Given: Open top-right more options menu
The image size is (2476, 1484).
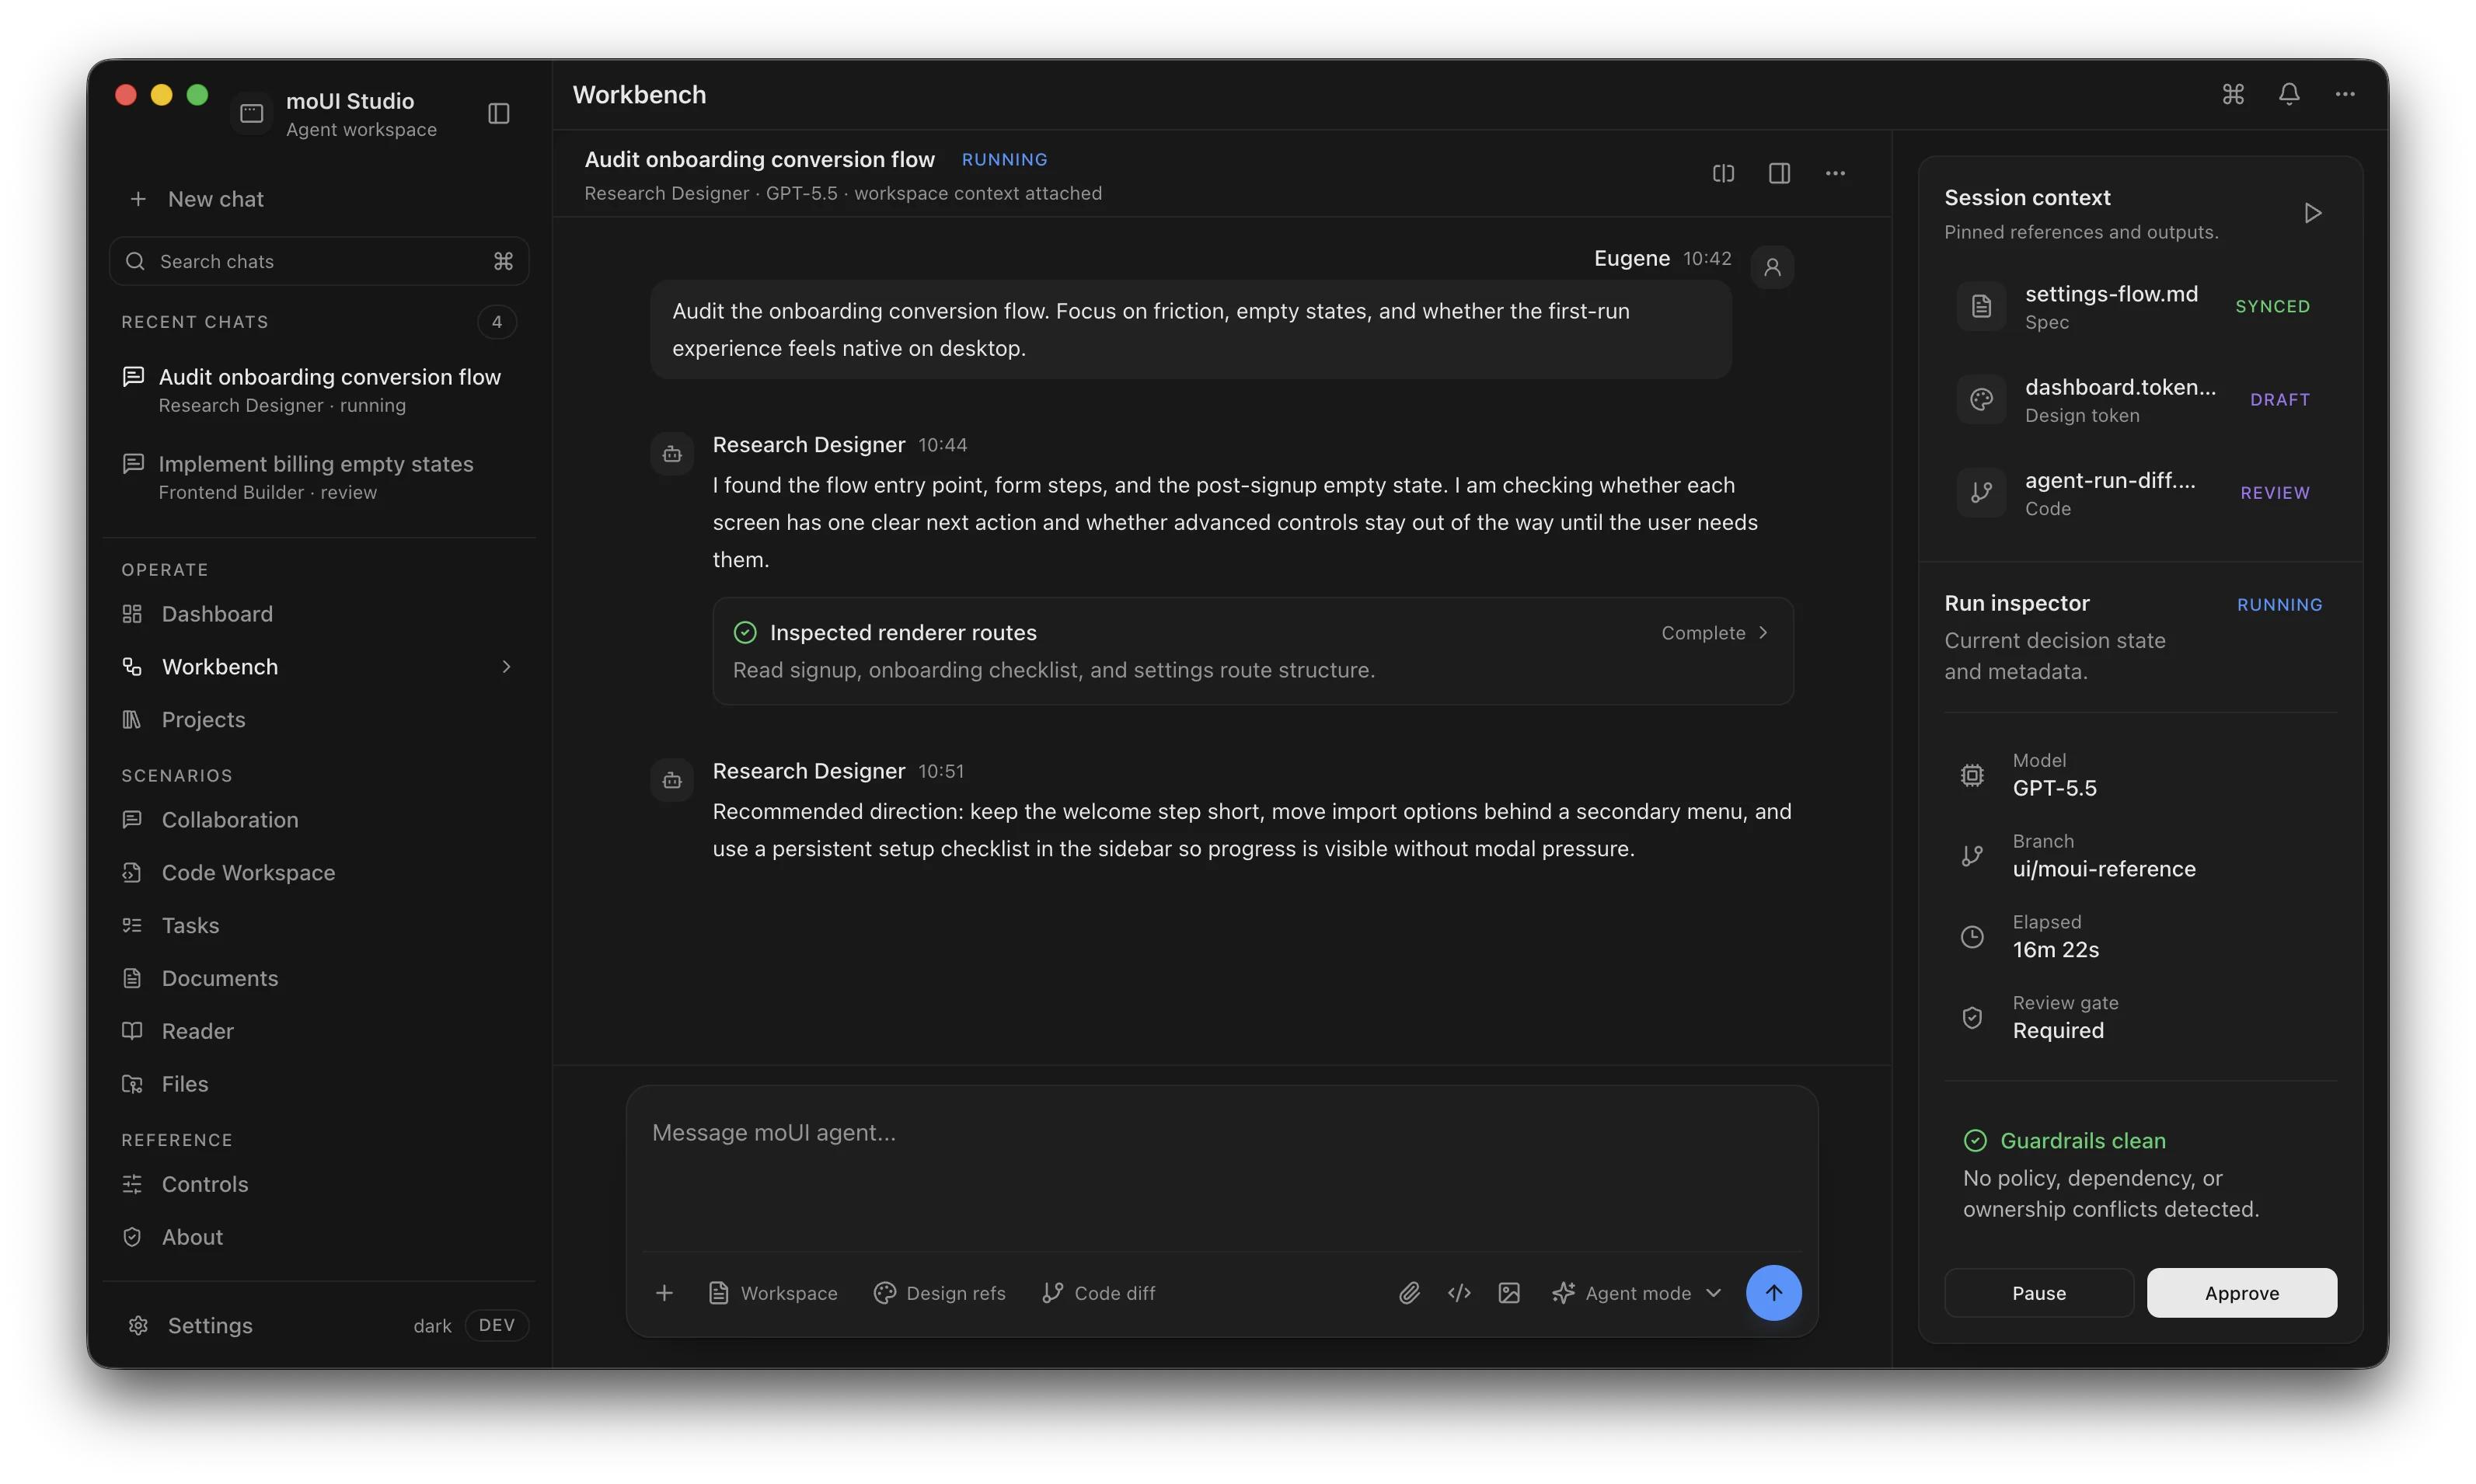Looking at the screenshot, I should 2345,94.
